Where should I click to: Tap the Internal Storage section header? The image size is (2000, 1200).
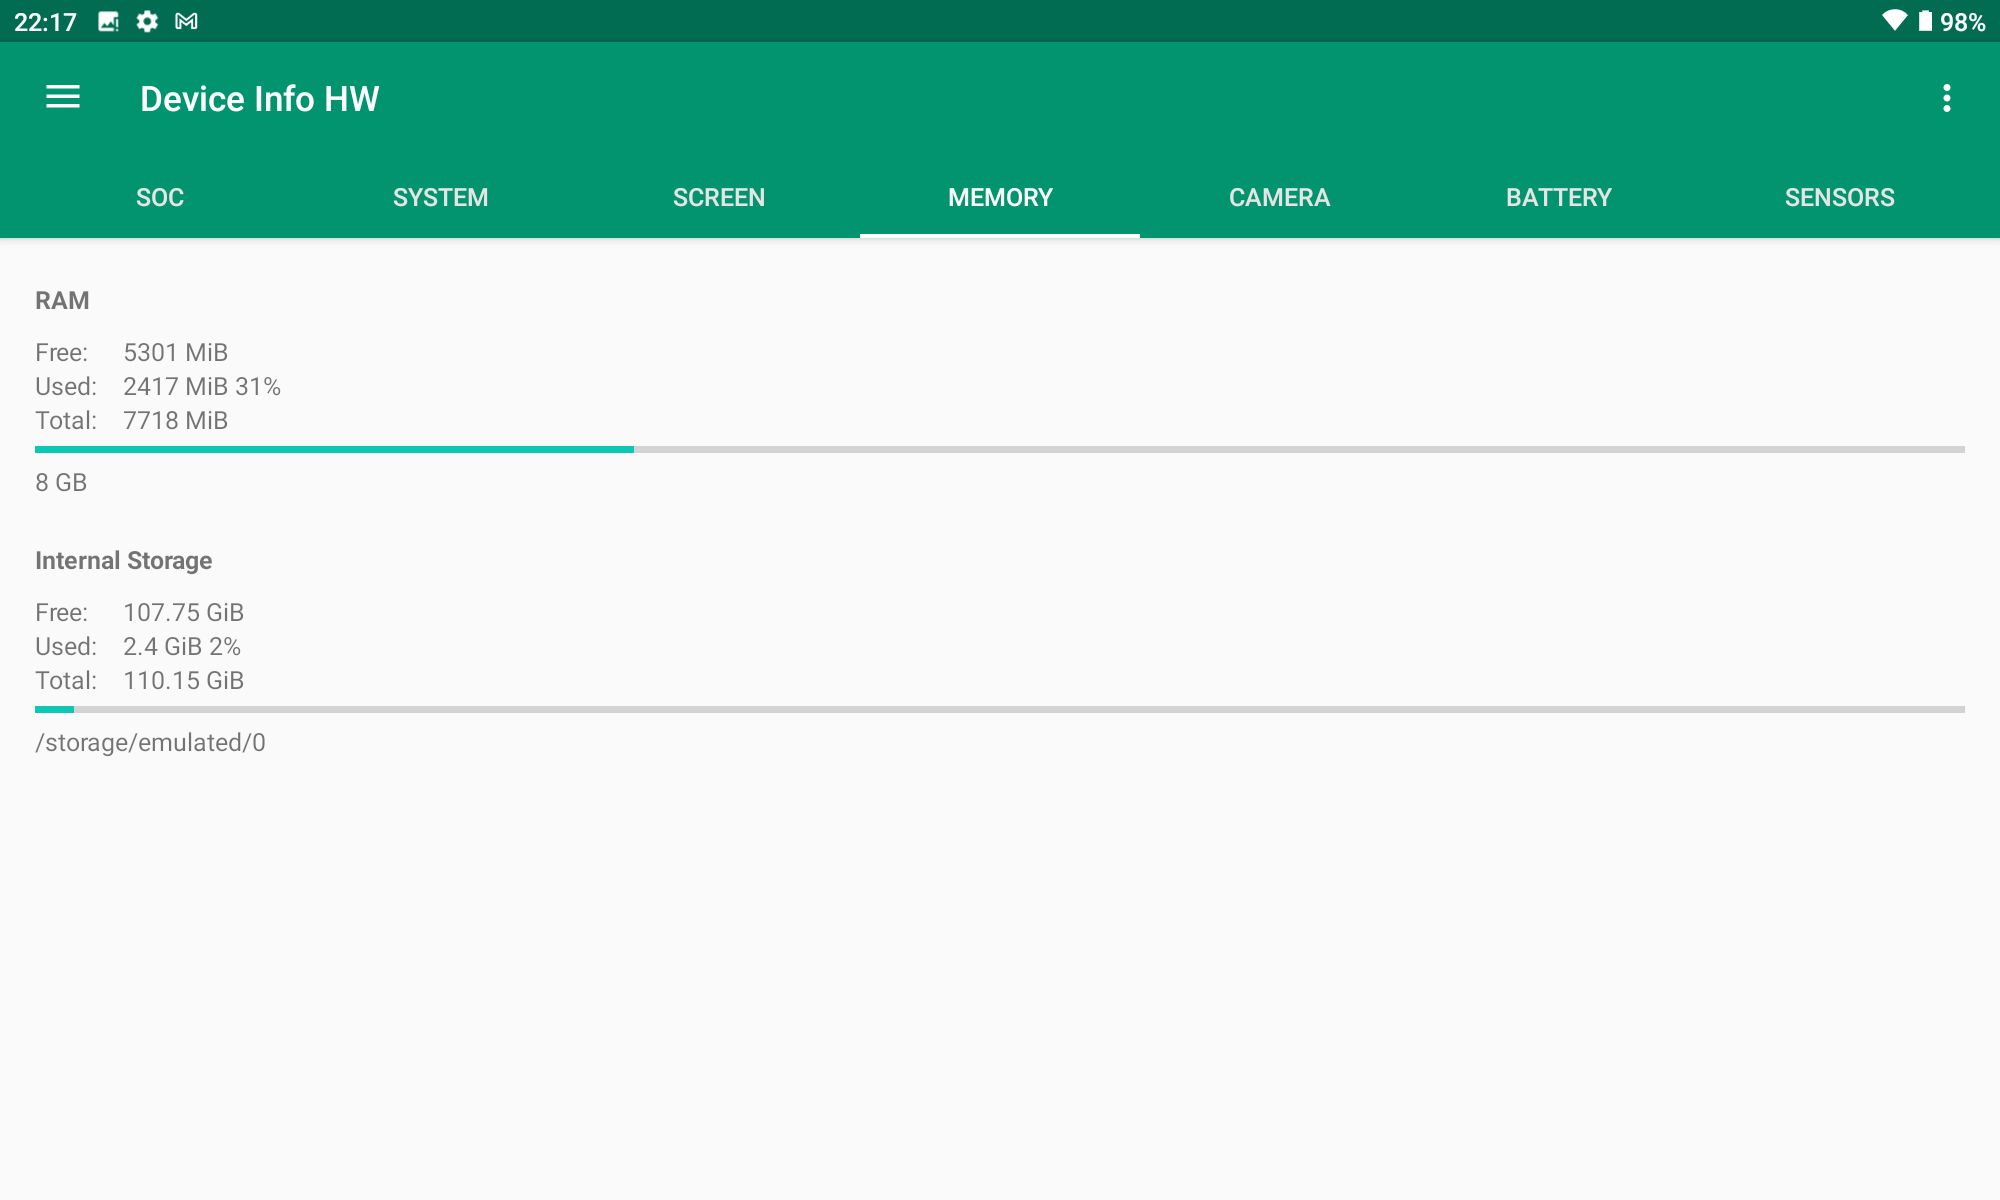click(x=123, y=561)
